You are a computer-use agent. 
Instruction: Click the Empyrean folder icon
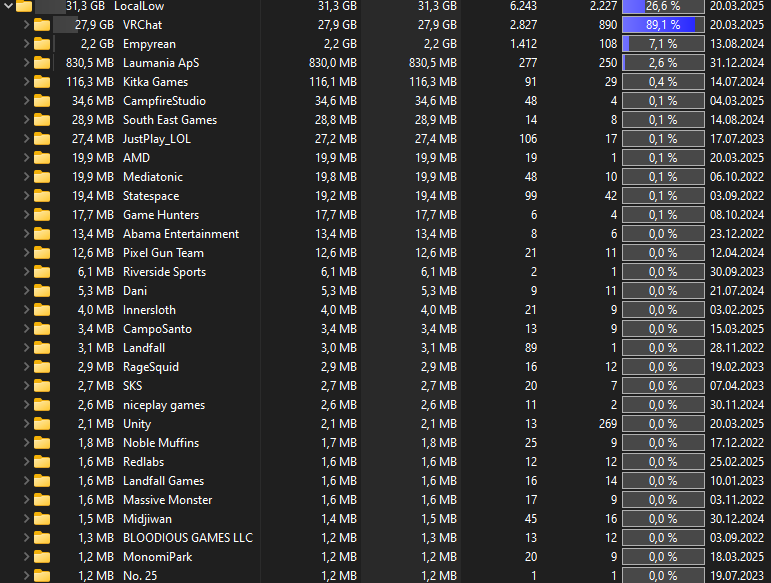tap(42, 44)
